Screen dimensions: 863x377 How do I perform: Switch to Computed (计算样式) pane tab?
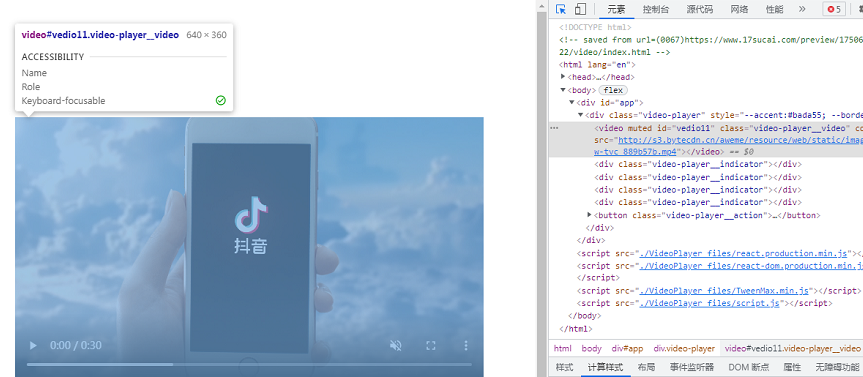coord(605,367)
